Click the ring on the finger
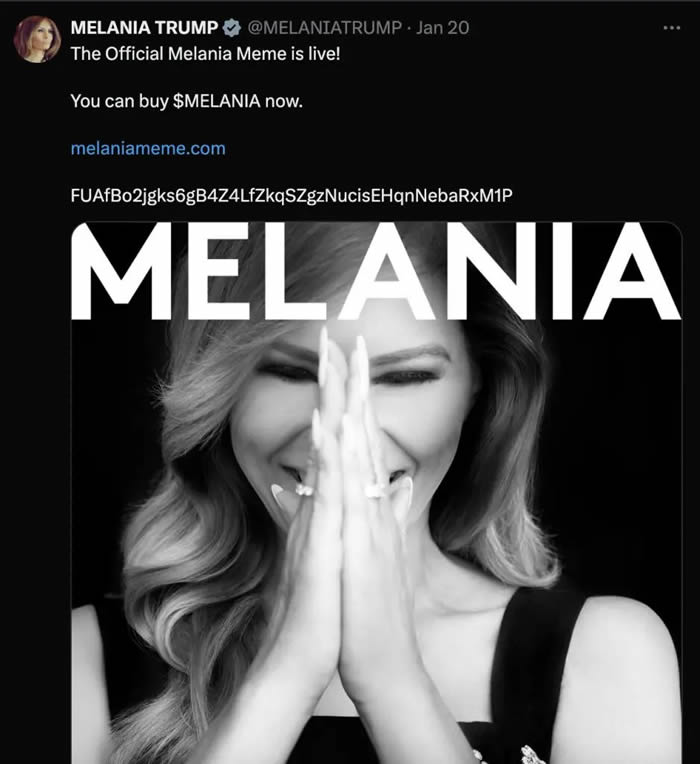This screenshot has width=700, height=764. (x=376, y=490)
